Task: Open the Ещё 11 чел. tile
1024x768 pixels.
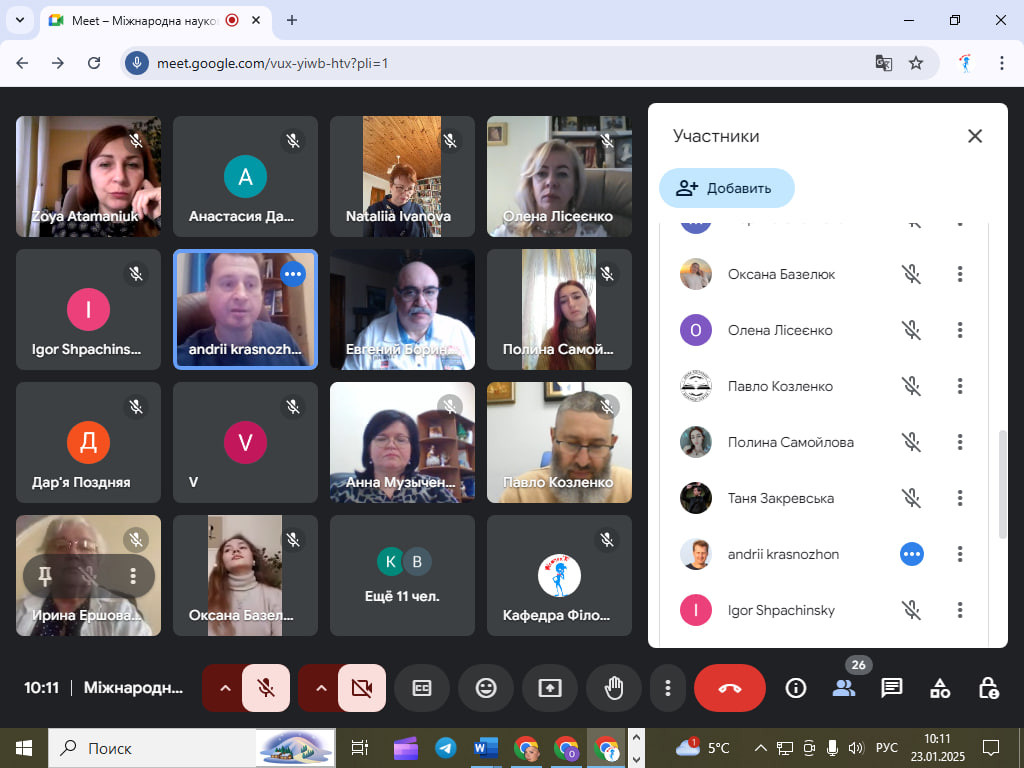Action: point(402,575)
